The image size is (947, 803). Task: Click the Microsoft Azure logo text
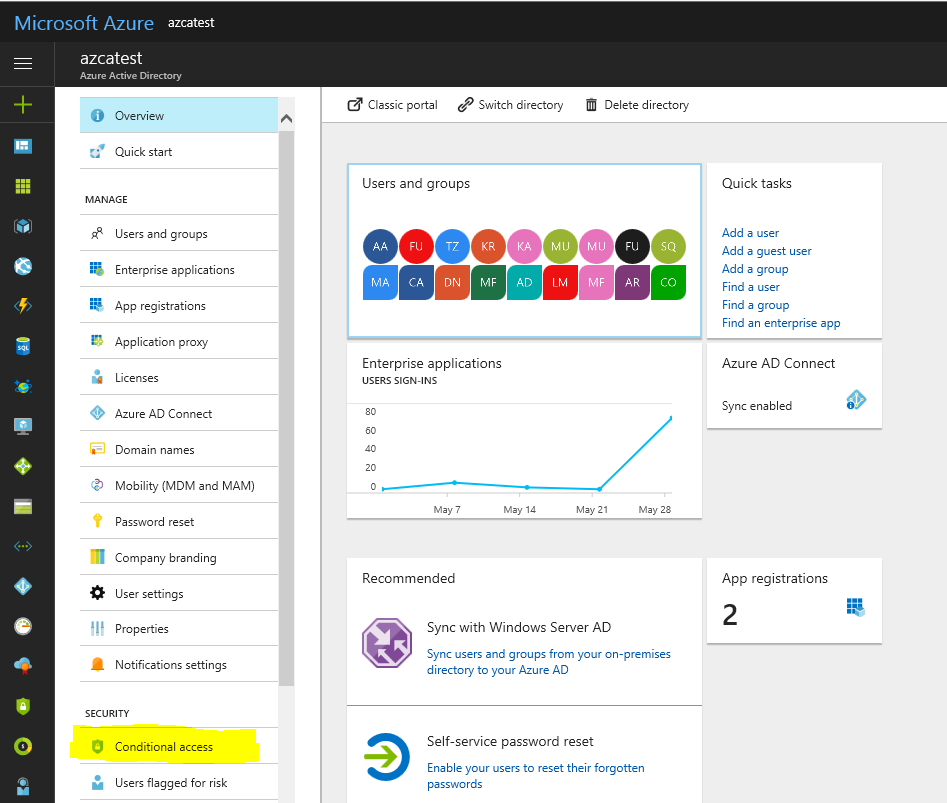click(84, 23)
